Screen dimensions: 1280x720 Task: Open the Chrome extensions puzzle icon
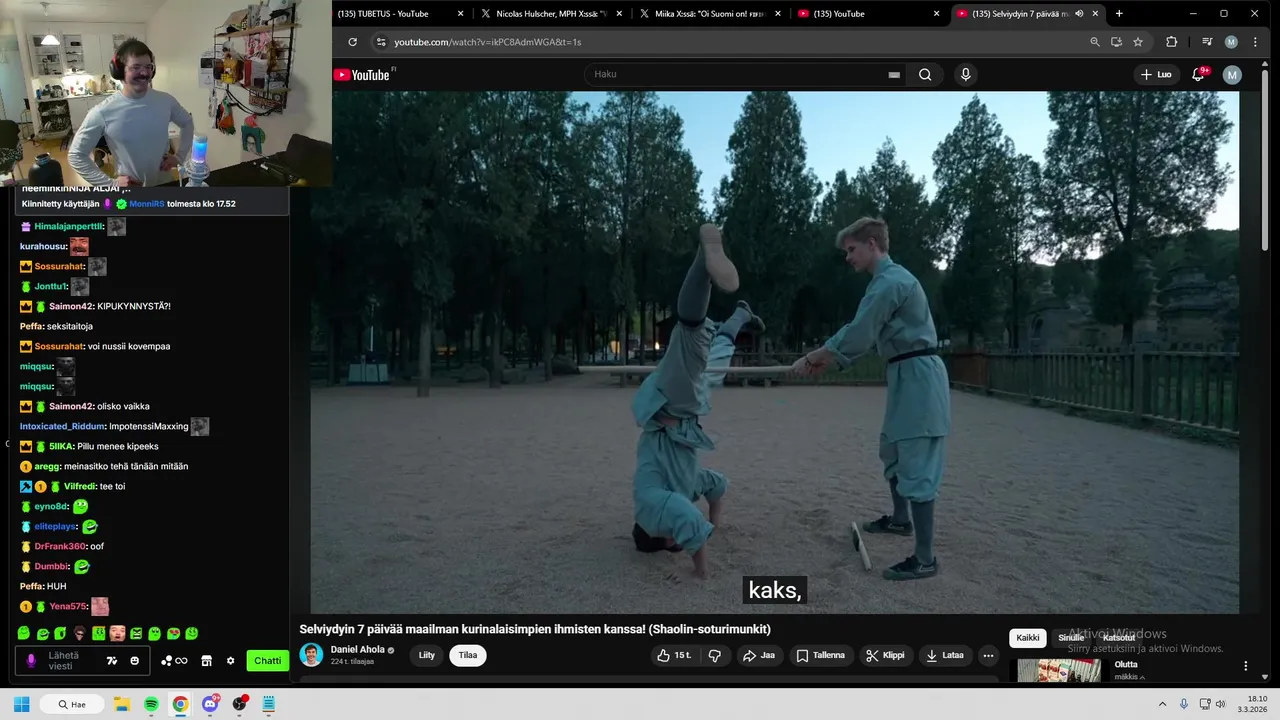tap(1171, 42)
